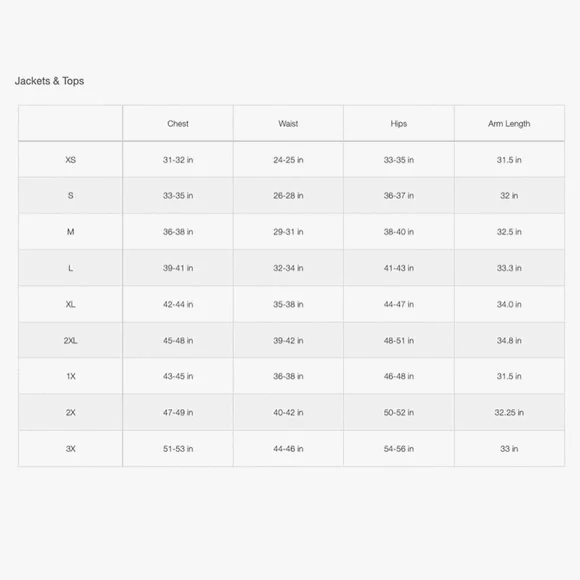Click the 51-53 in chest cell for 3X
This screenshot has height=580, width=580.
pos(178,449)
